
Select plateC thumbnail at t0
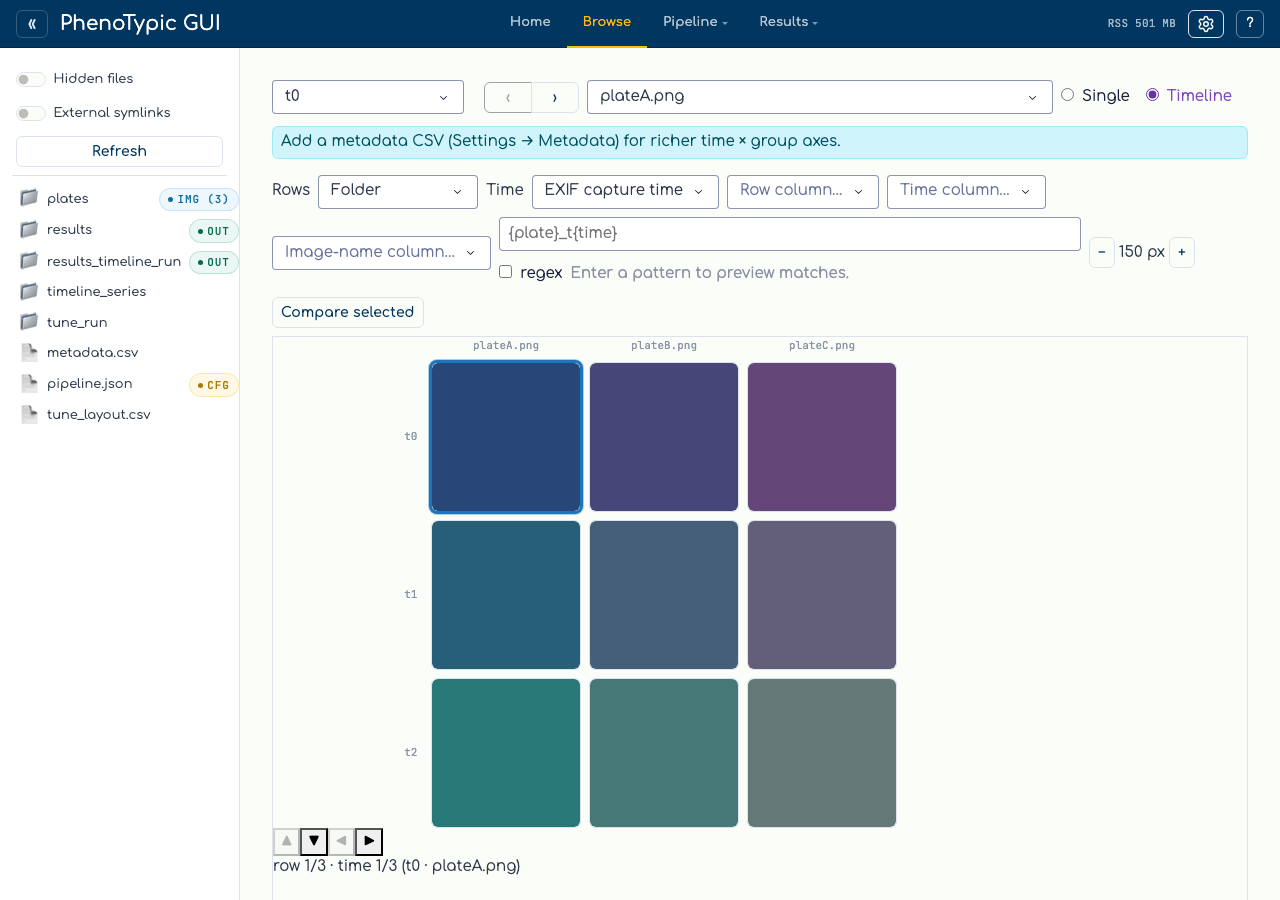click(x=822, y=437)
